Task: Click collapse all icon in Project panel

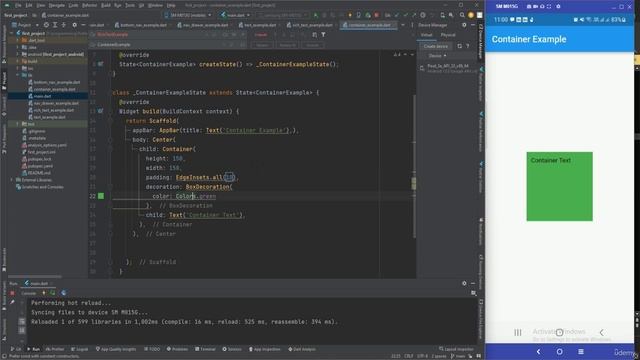Action: click(64, 25)
